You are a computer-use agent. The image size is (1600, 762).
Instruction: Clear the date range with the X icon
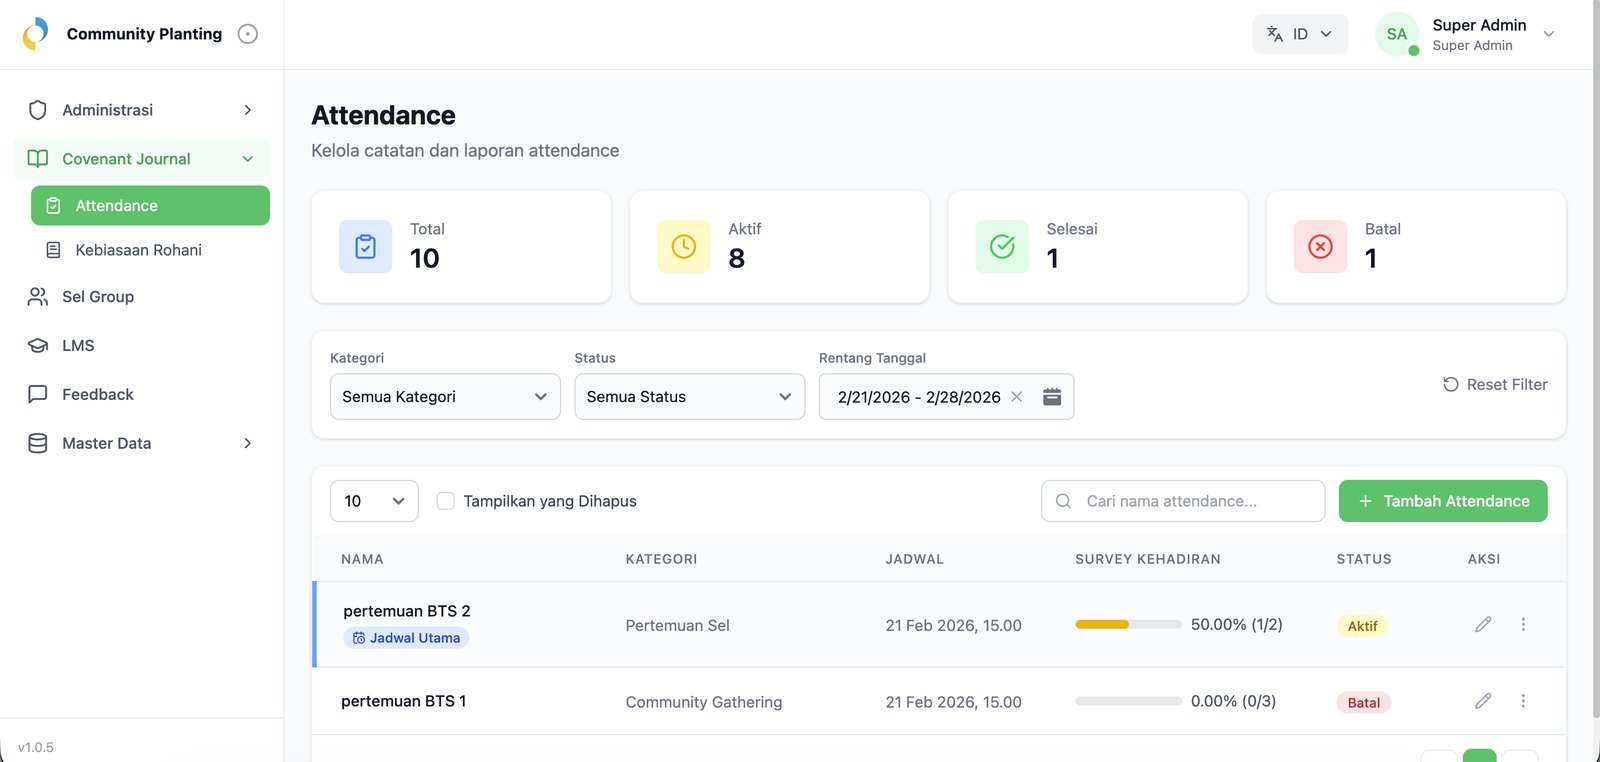pos(1017,397)
